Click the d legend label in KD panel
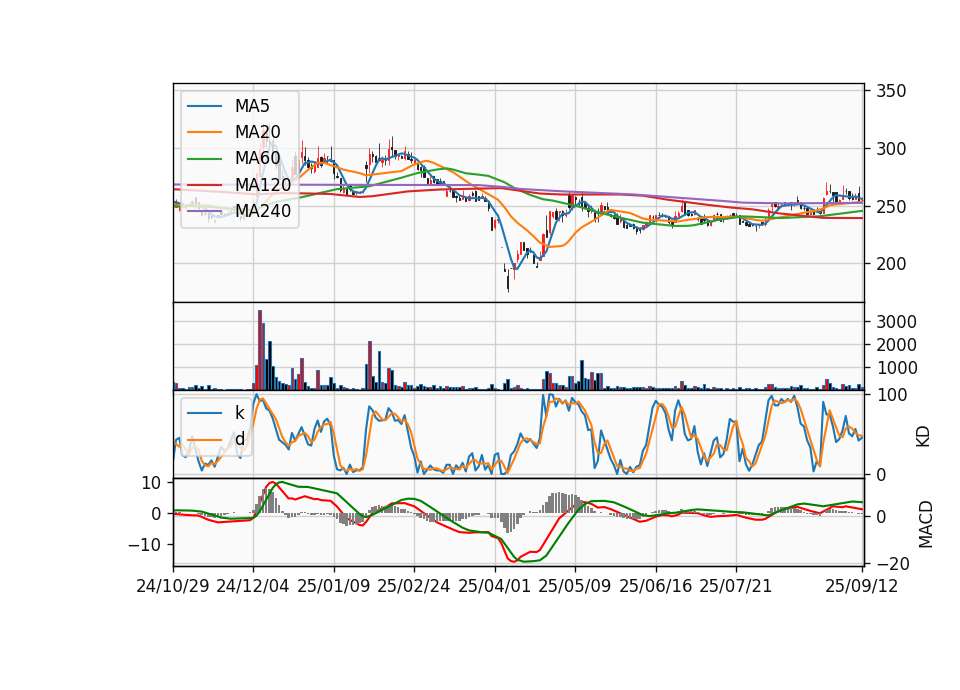The height and width of the screenshot is (690, 960). pos(239,438)
